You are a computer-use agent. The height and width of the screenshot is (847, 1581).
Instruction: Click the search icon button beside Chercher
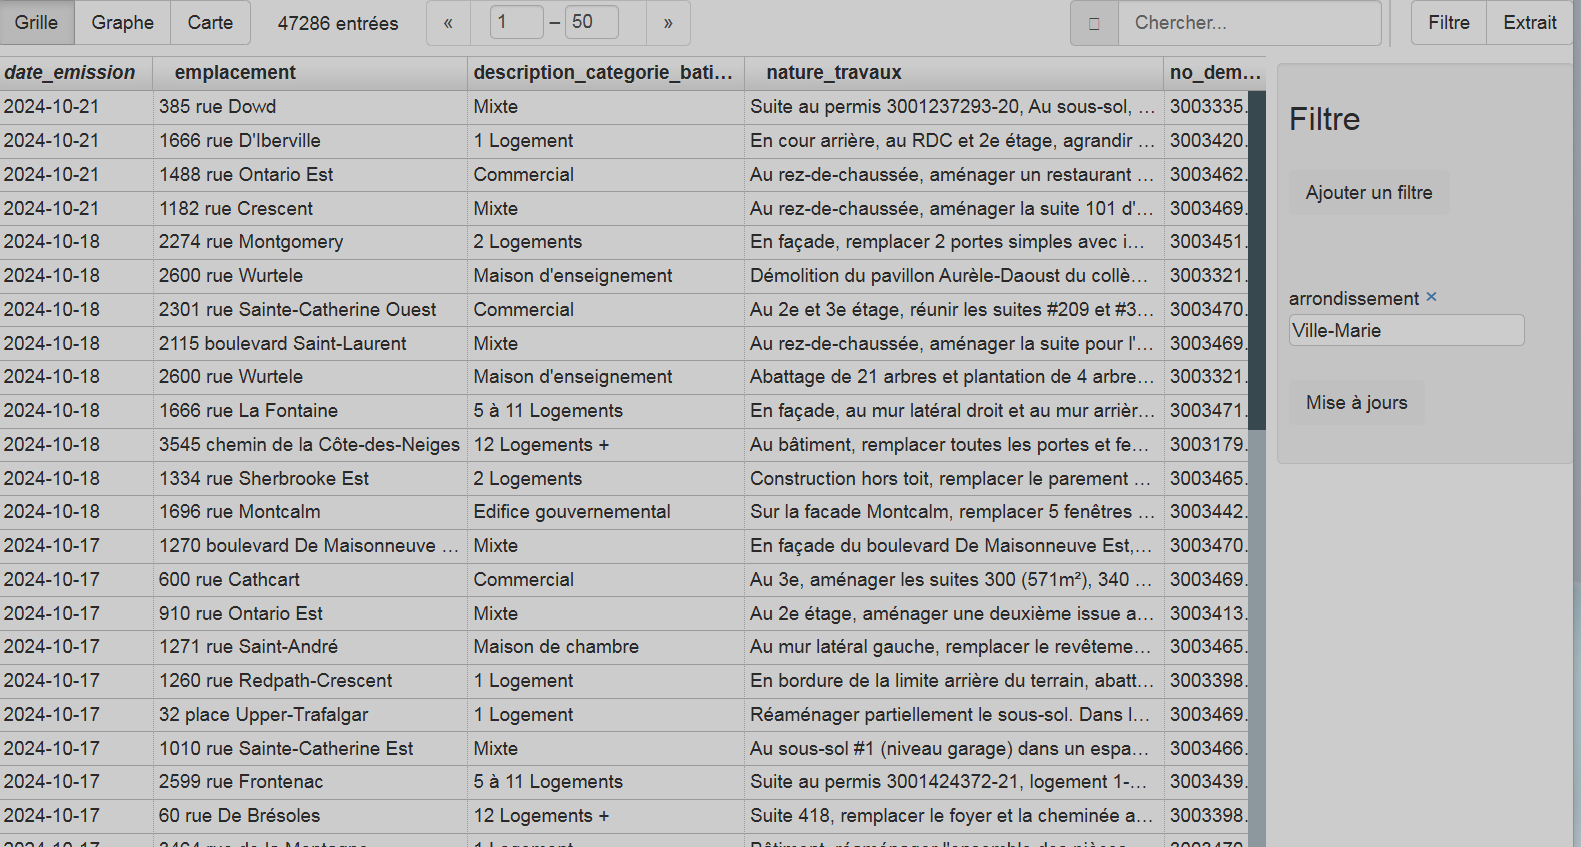tap(1094, 23)
